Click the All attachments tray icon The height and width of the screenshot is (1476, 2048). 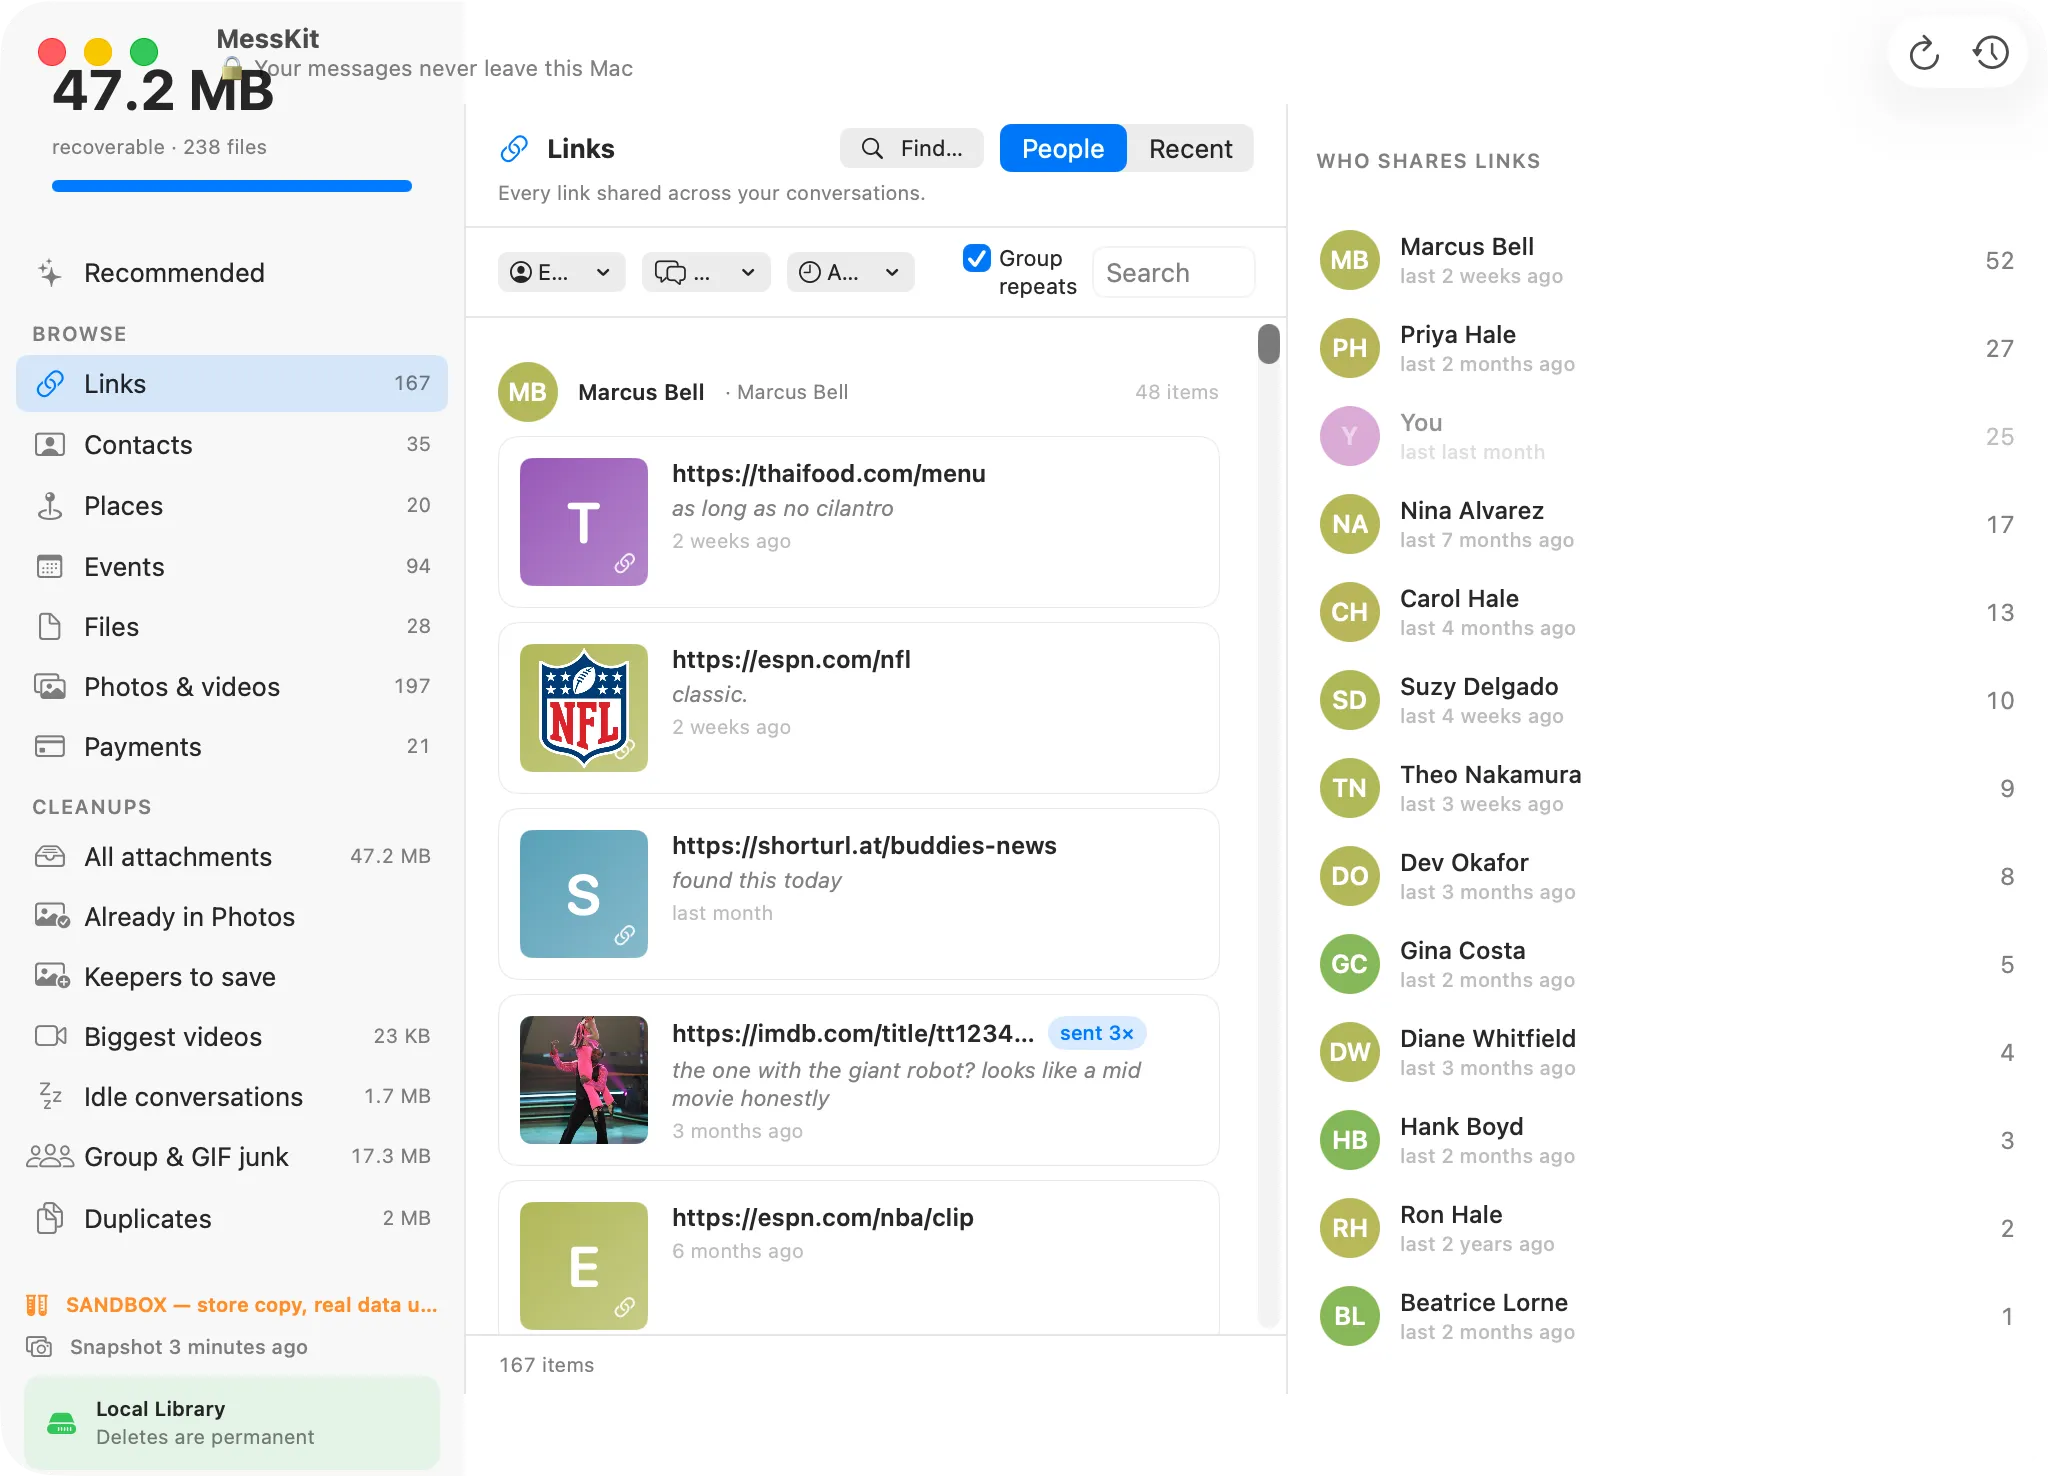50,857
